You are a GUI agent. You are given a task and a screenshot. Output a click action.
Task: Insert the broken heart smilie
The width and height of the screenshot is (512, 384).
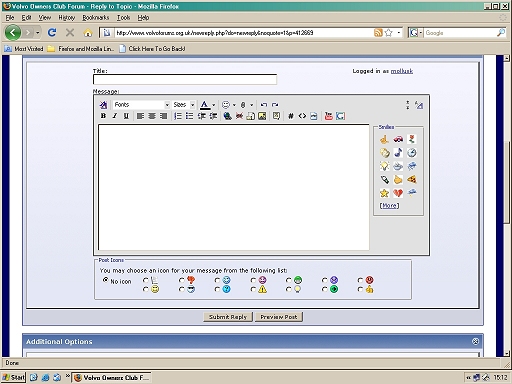click(398, 193)
